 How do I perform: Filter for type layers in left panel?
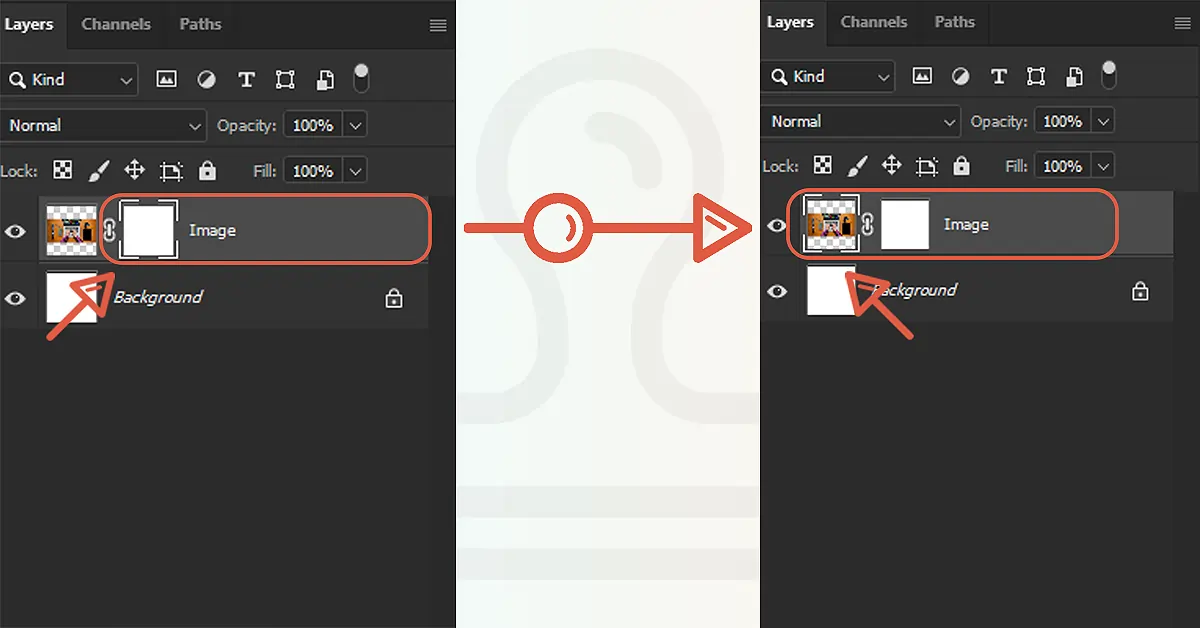tap(246, 79)
